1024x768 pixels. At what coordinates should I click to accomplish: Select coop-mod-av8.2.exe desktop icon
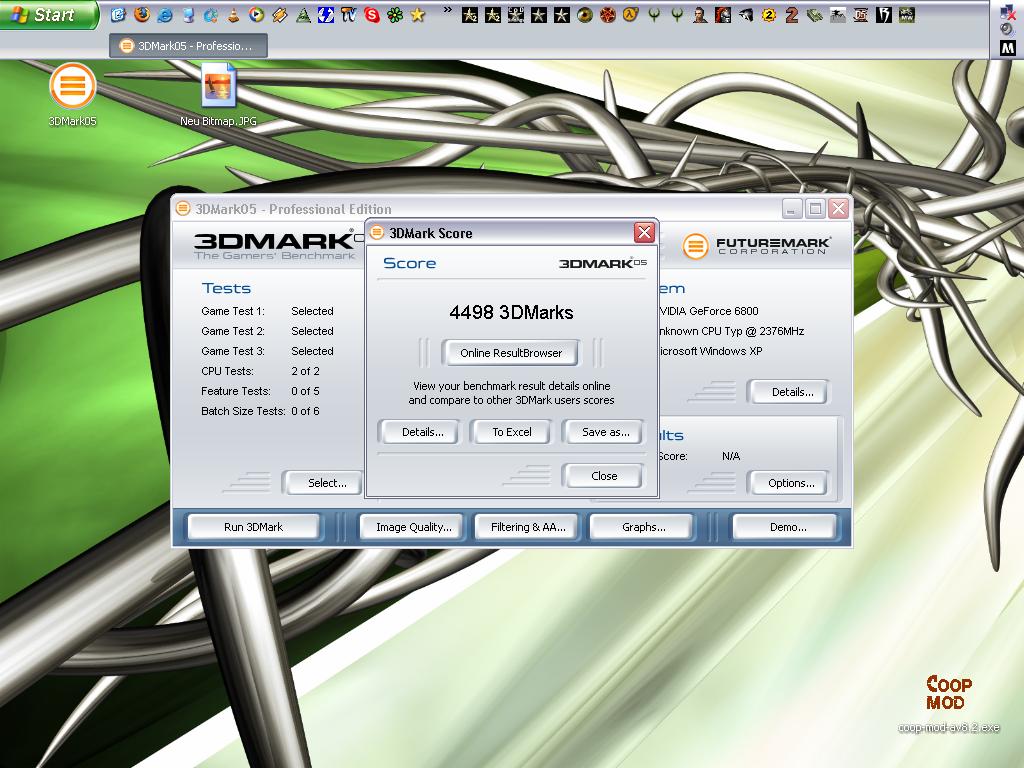(x=948, y=703)
